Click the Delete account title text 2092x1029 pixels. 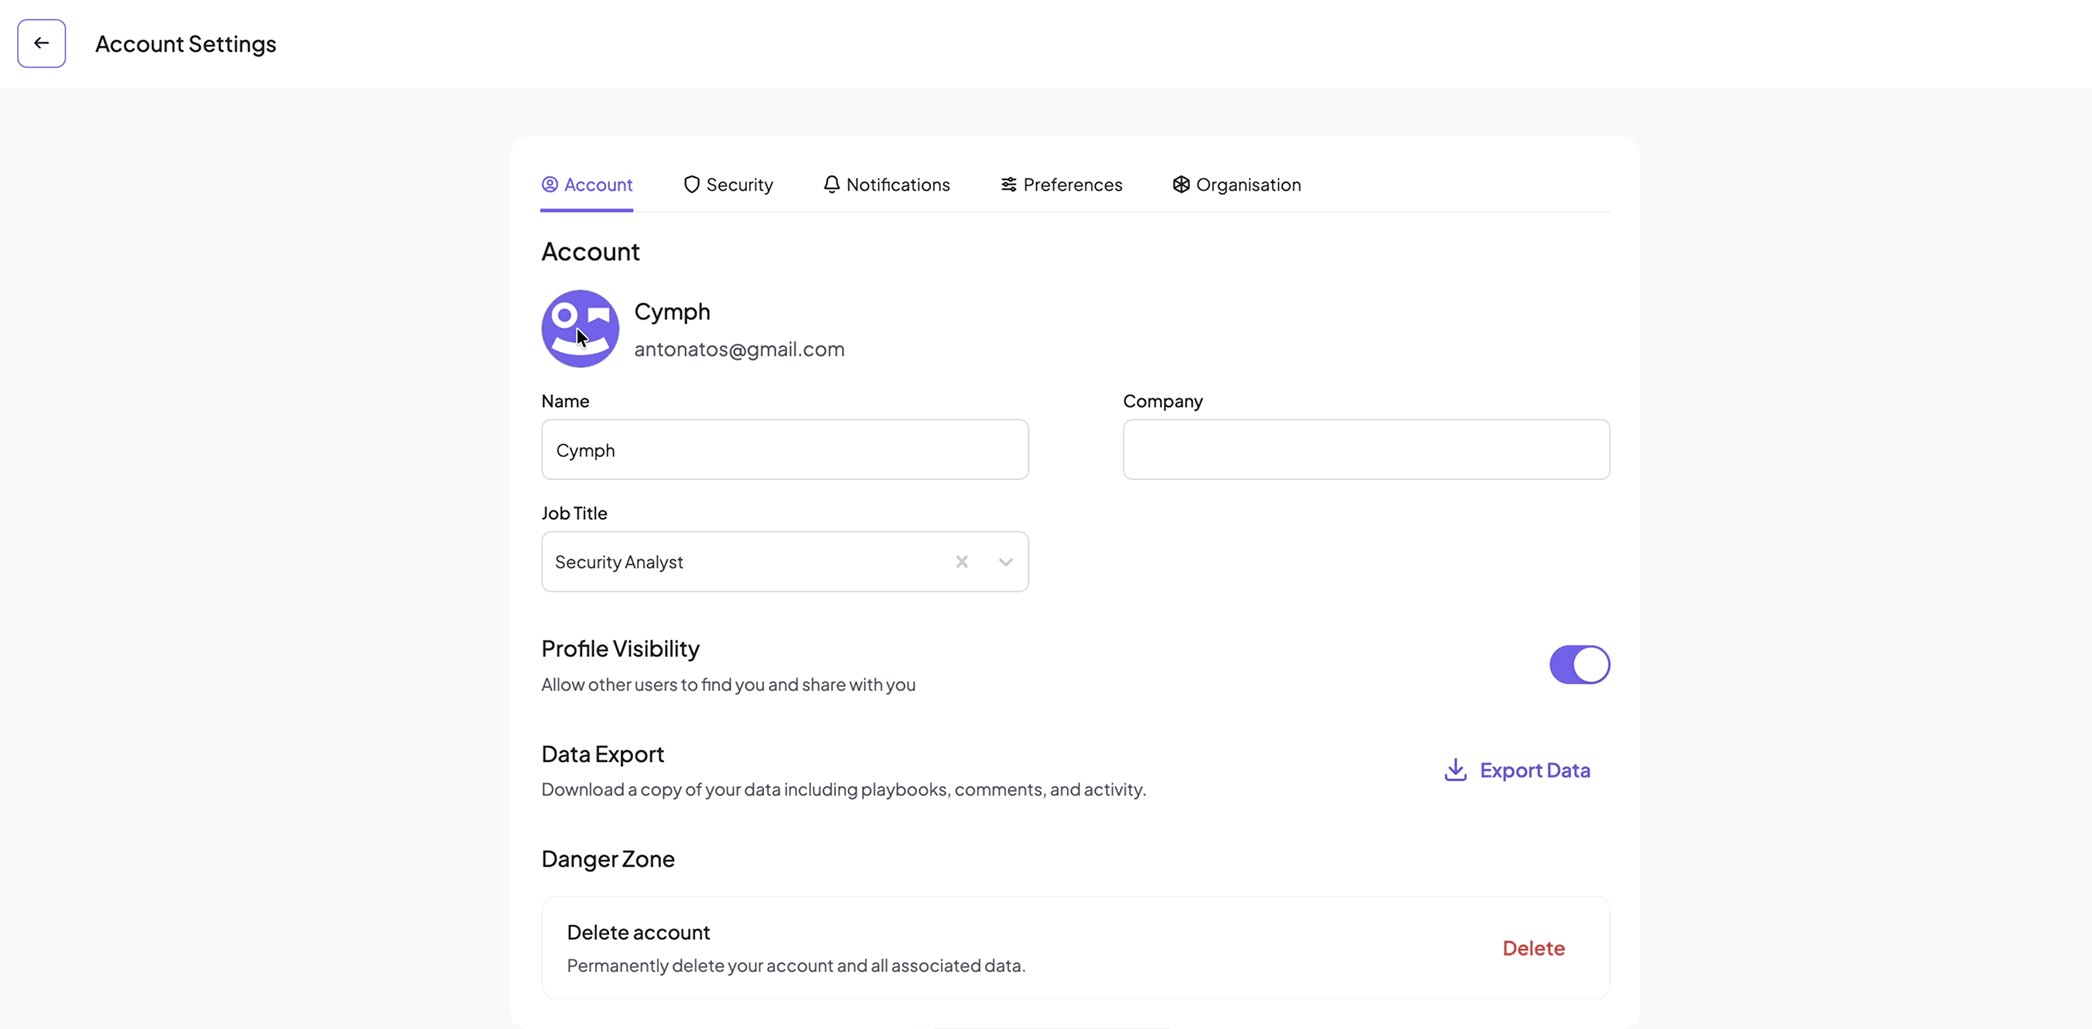(x=638, y=932)
